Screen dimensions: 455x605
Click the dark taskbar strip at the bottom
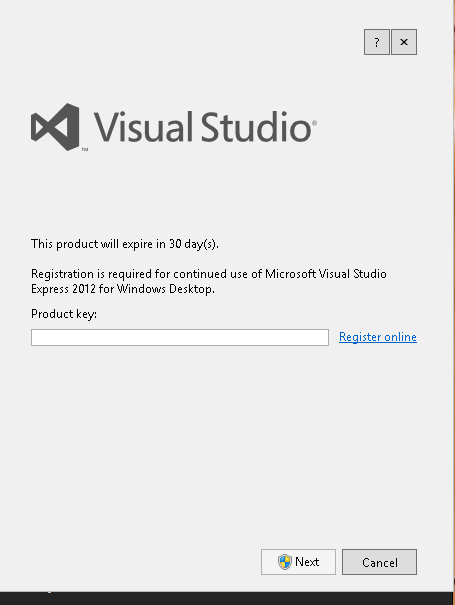pyautogui.click(x=226, y=598)
